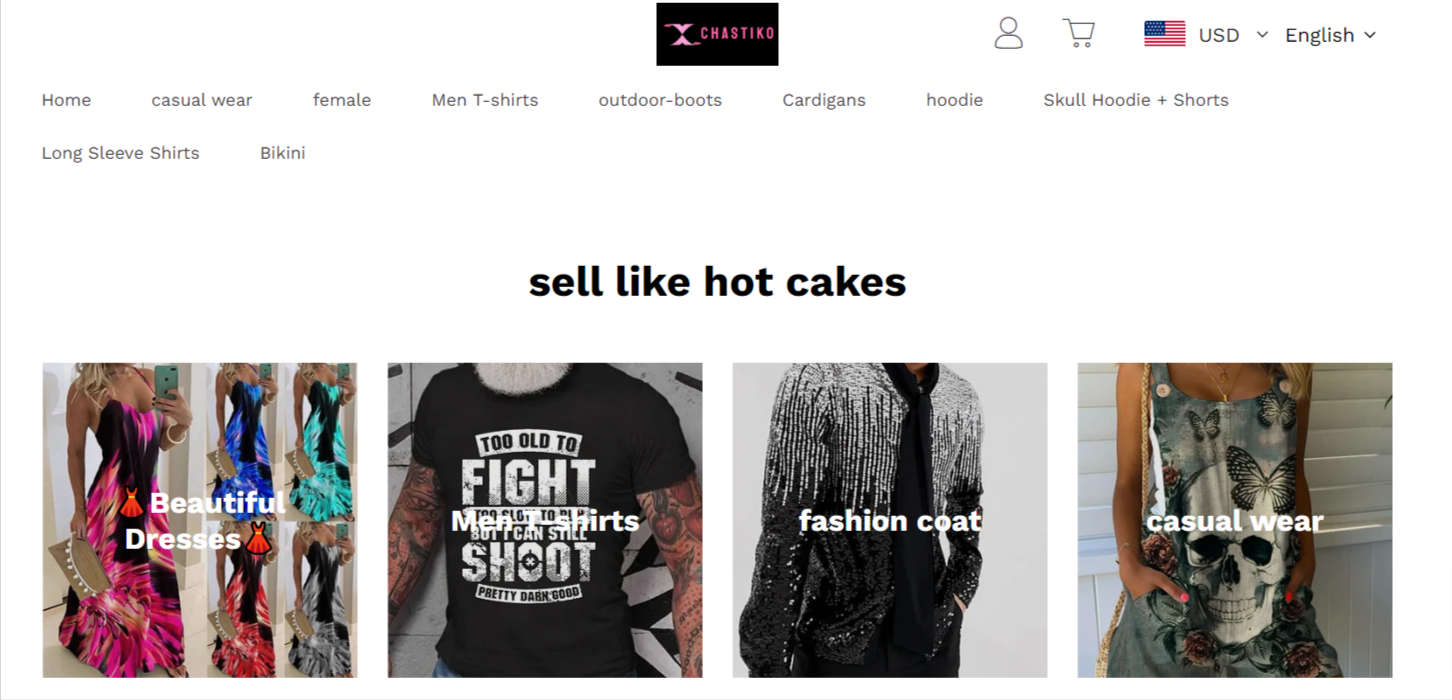This screenshot has width=1452, height=700.
Task: Click the US flag icon
Action: click(x=1164, y=34)
